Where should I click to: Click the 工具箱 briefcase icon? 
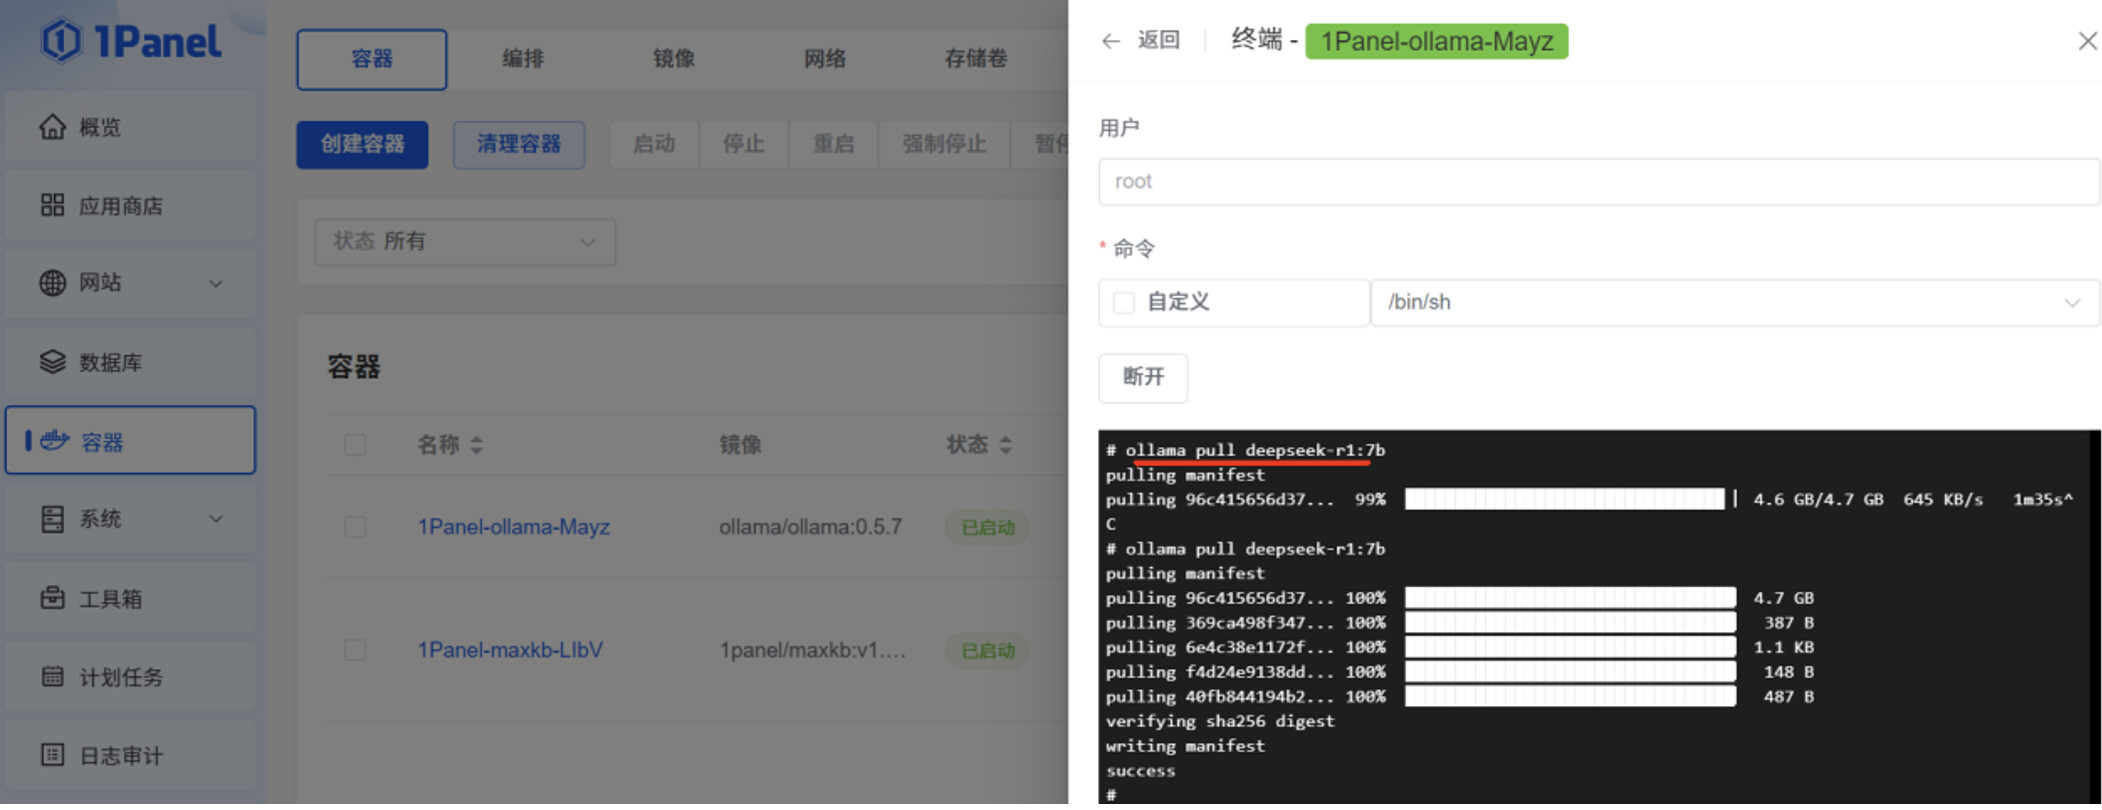(x=52, y=598)
